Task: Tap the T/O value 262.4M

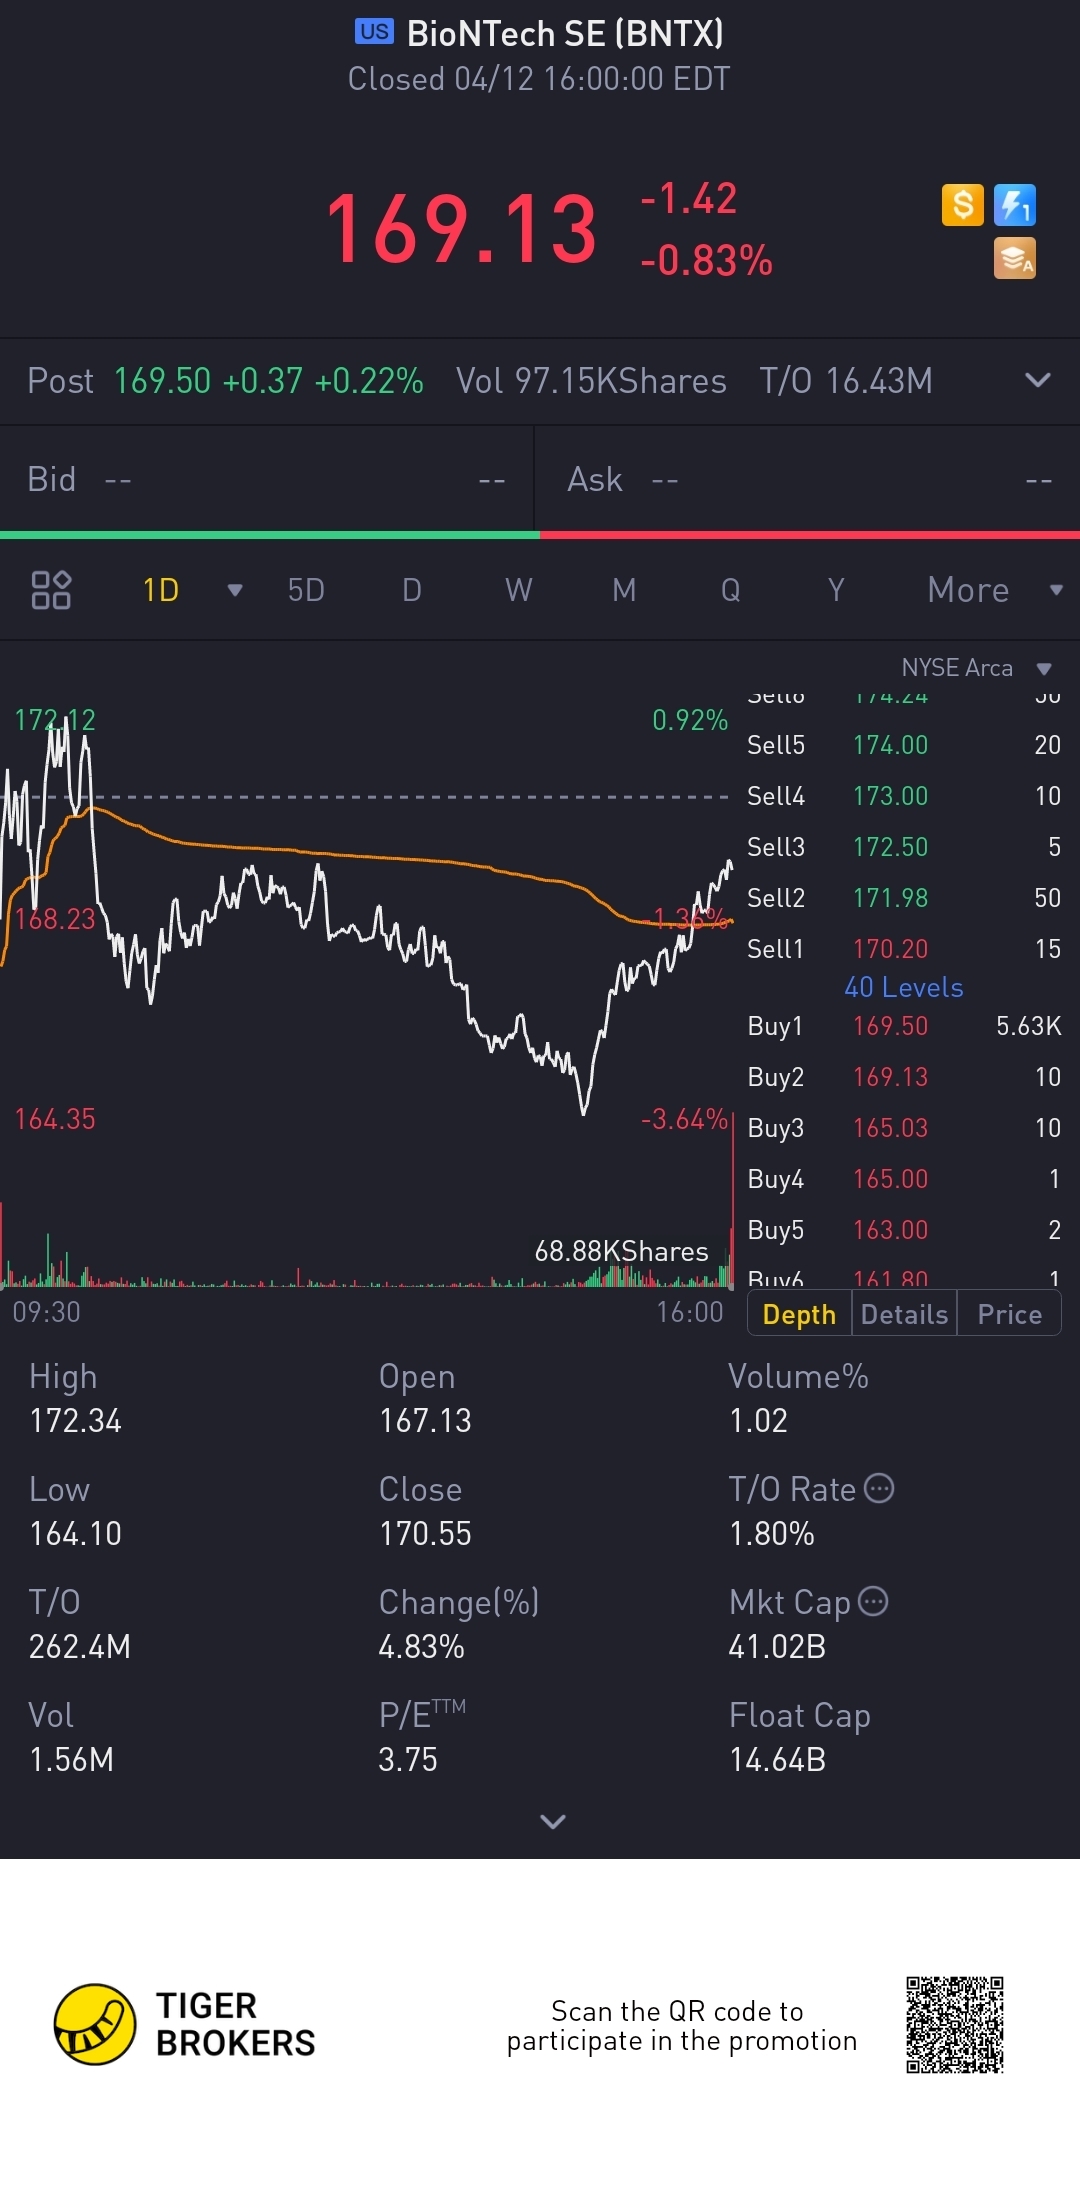Action: coord(79,1646)
